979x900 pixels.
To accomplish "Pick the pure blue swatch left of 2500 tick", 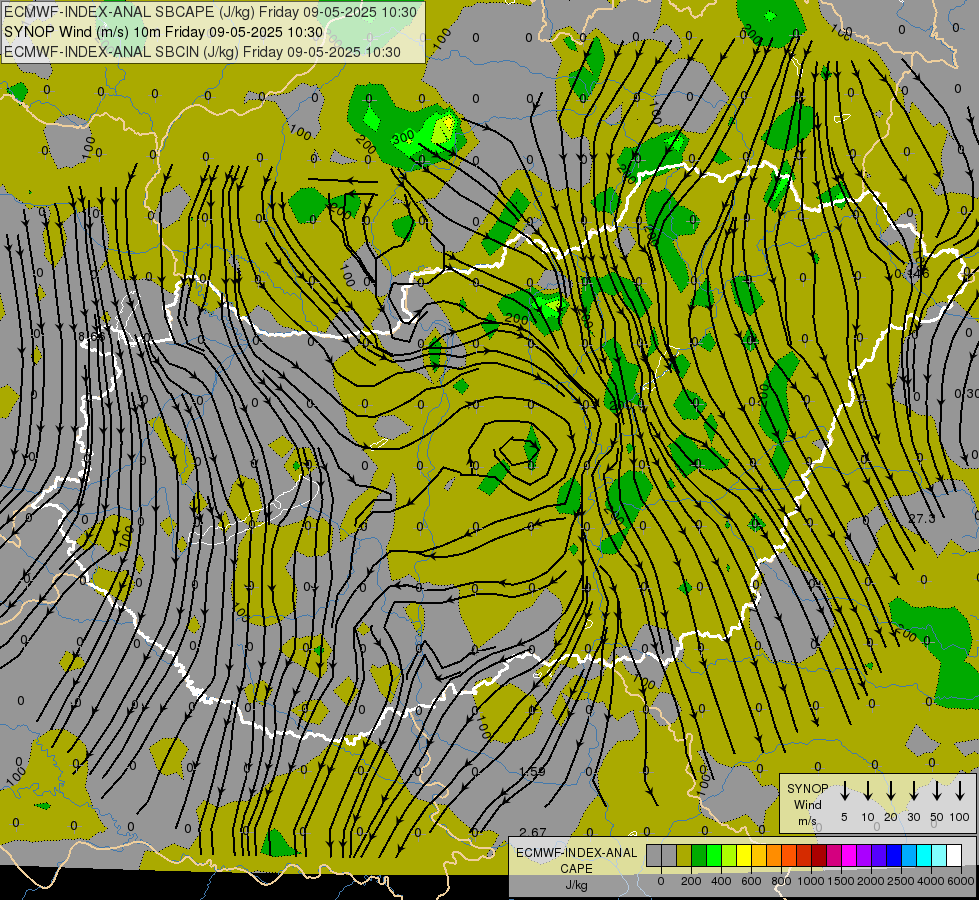I will coord(895,855).
